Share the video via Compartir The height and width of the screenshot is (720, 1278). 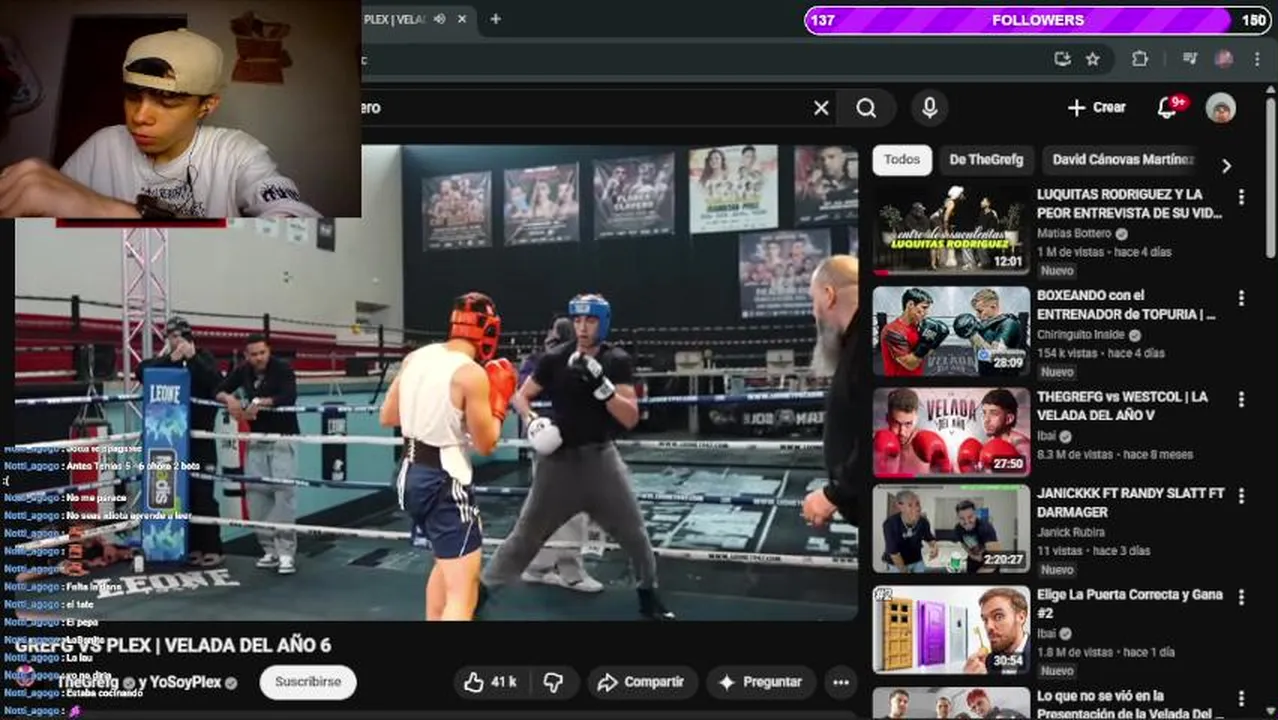tap(640, 682)
